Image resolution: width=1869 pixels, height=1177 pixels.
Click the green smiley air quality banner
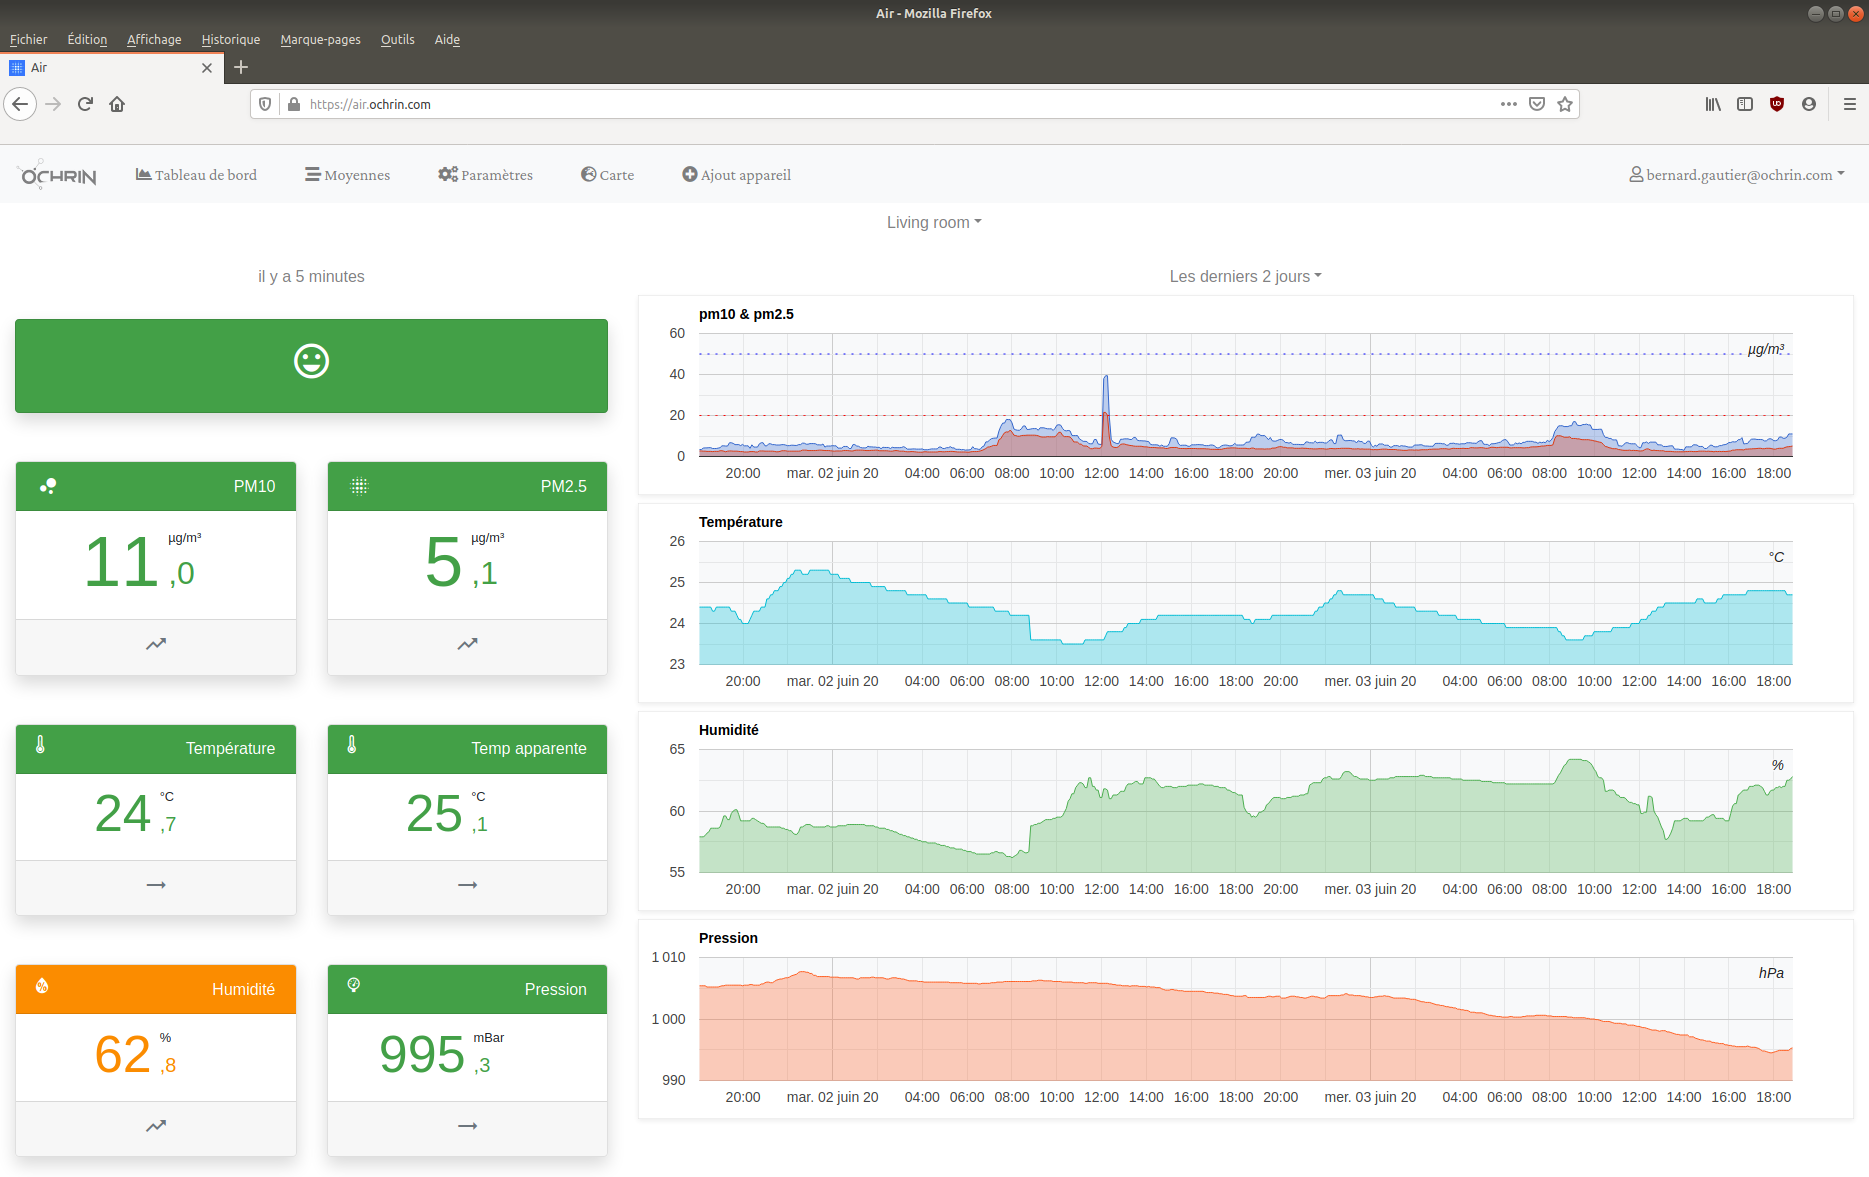click(311, 366)
